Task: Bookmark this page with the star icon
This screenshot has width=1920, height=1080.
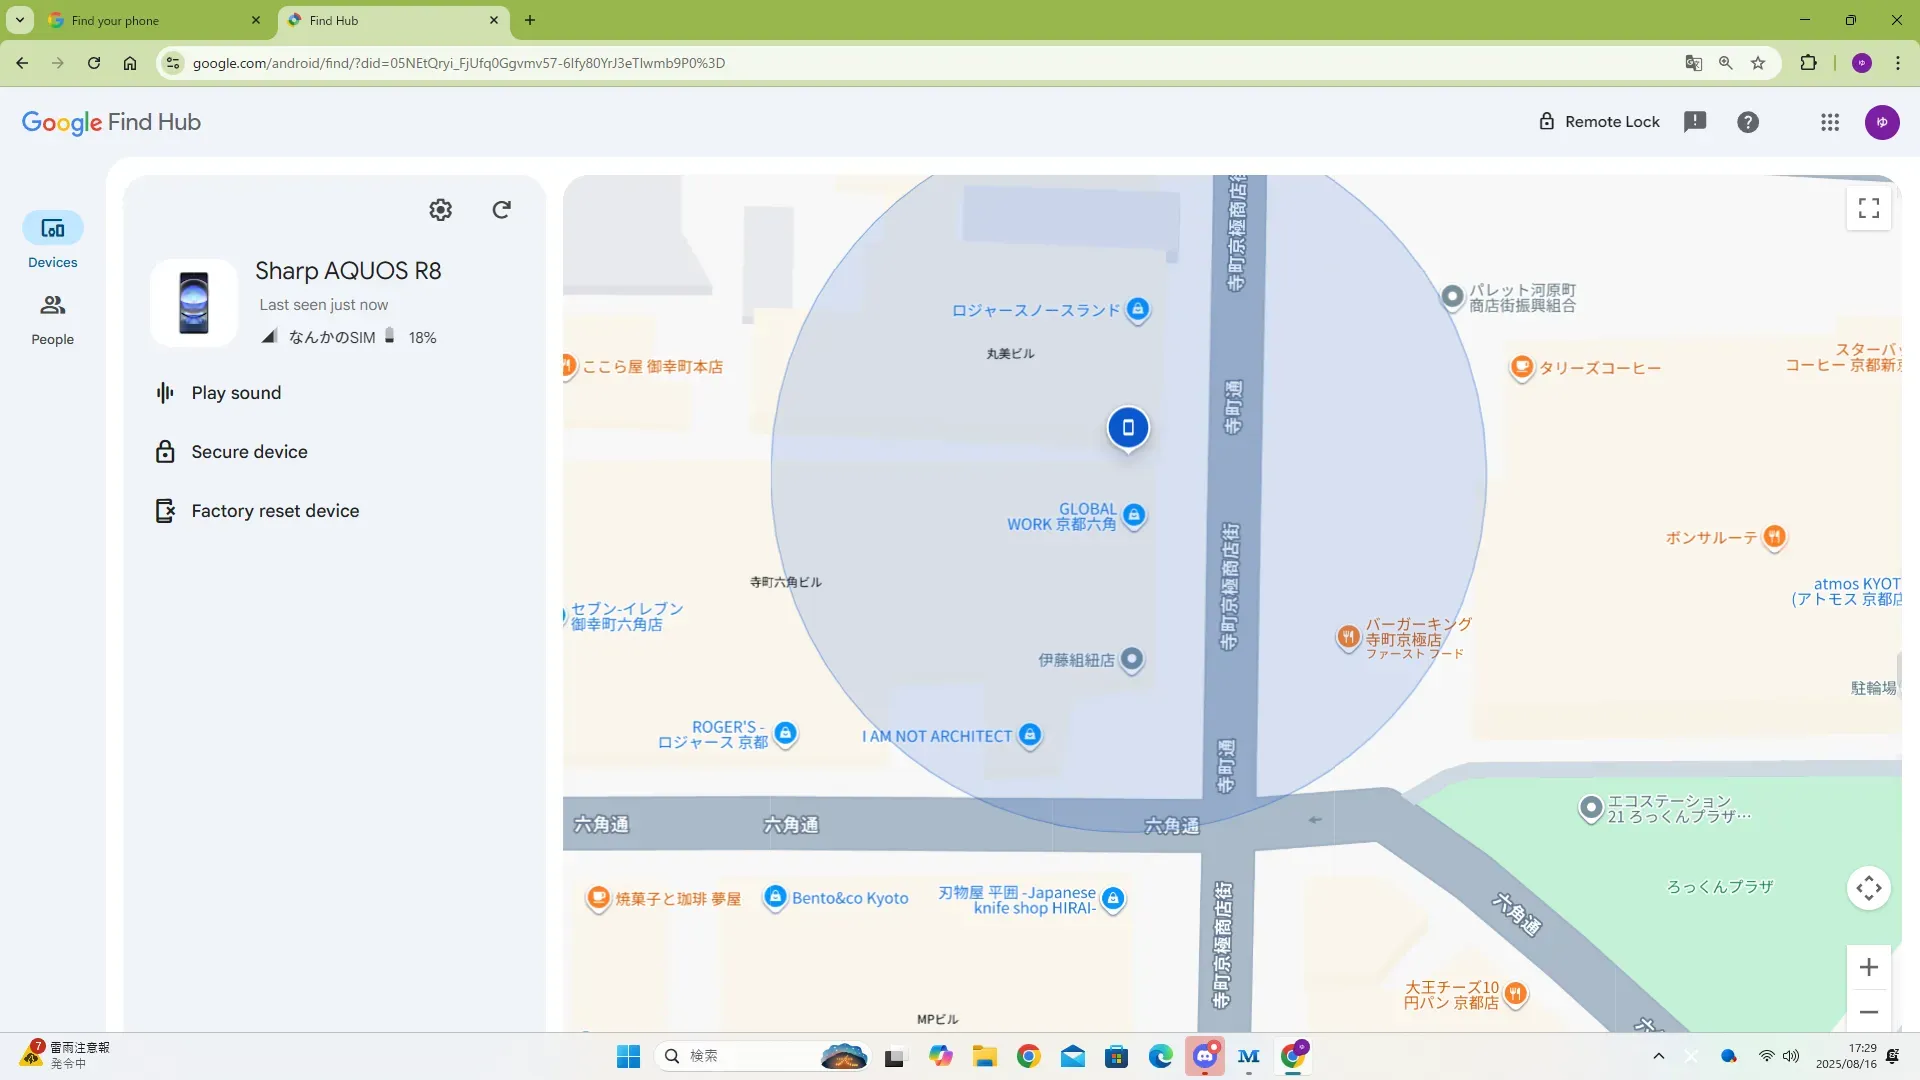Action: [x=1758, y=63]
